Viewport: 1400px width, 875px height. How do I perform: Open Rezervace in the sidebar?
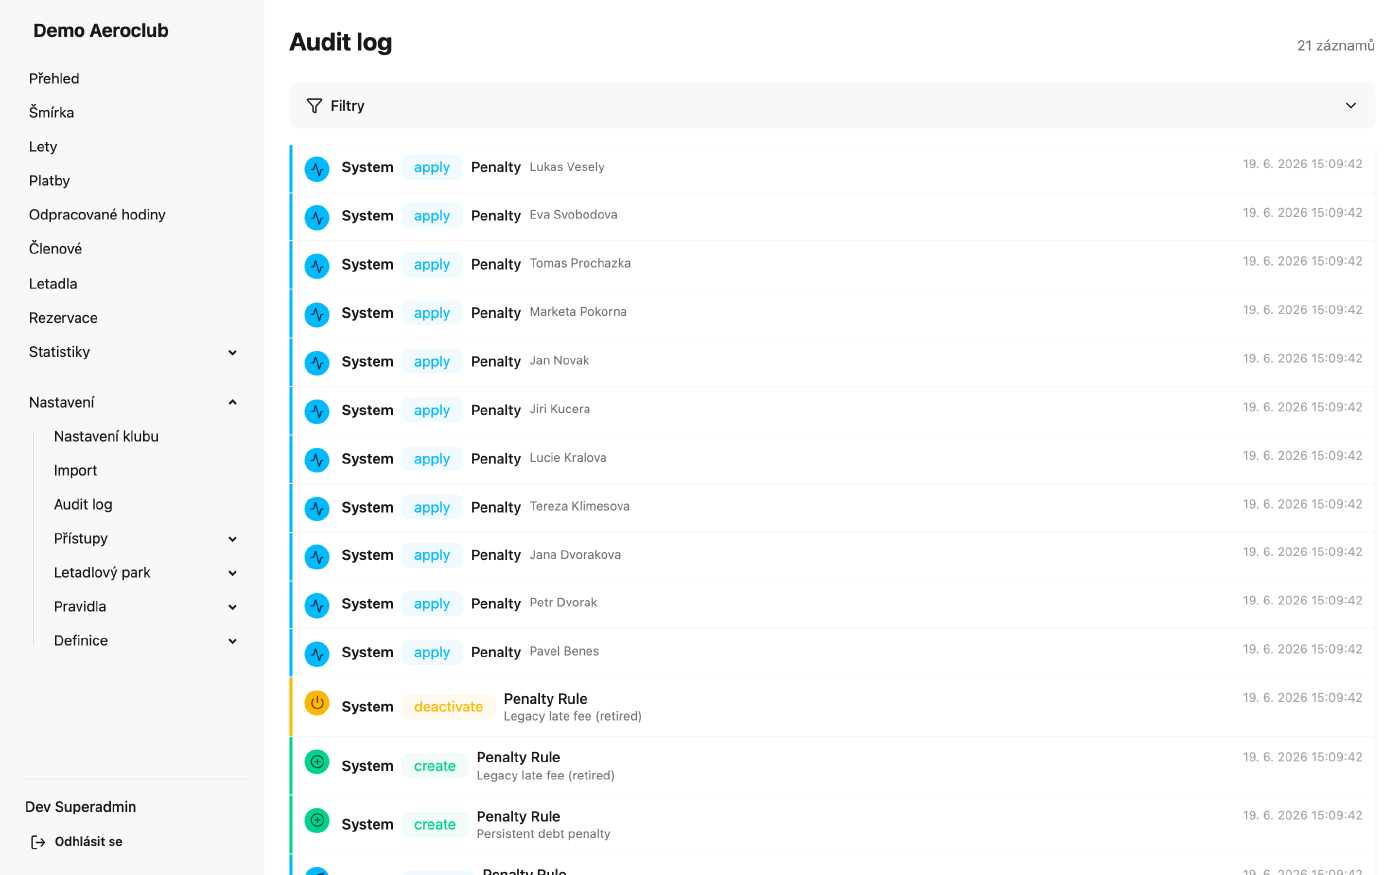click(x=63, y=318)
